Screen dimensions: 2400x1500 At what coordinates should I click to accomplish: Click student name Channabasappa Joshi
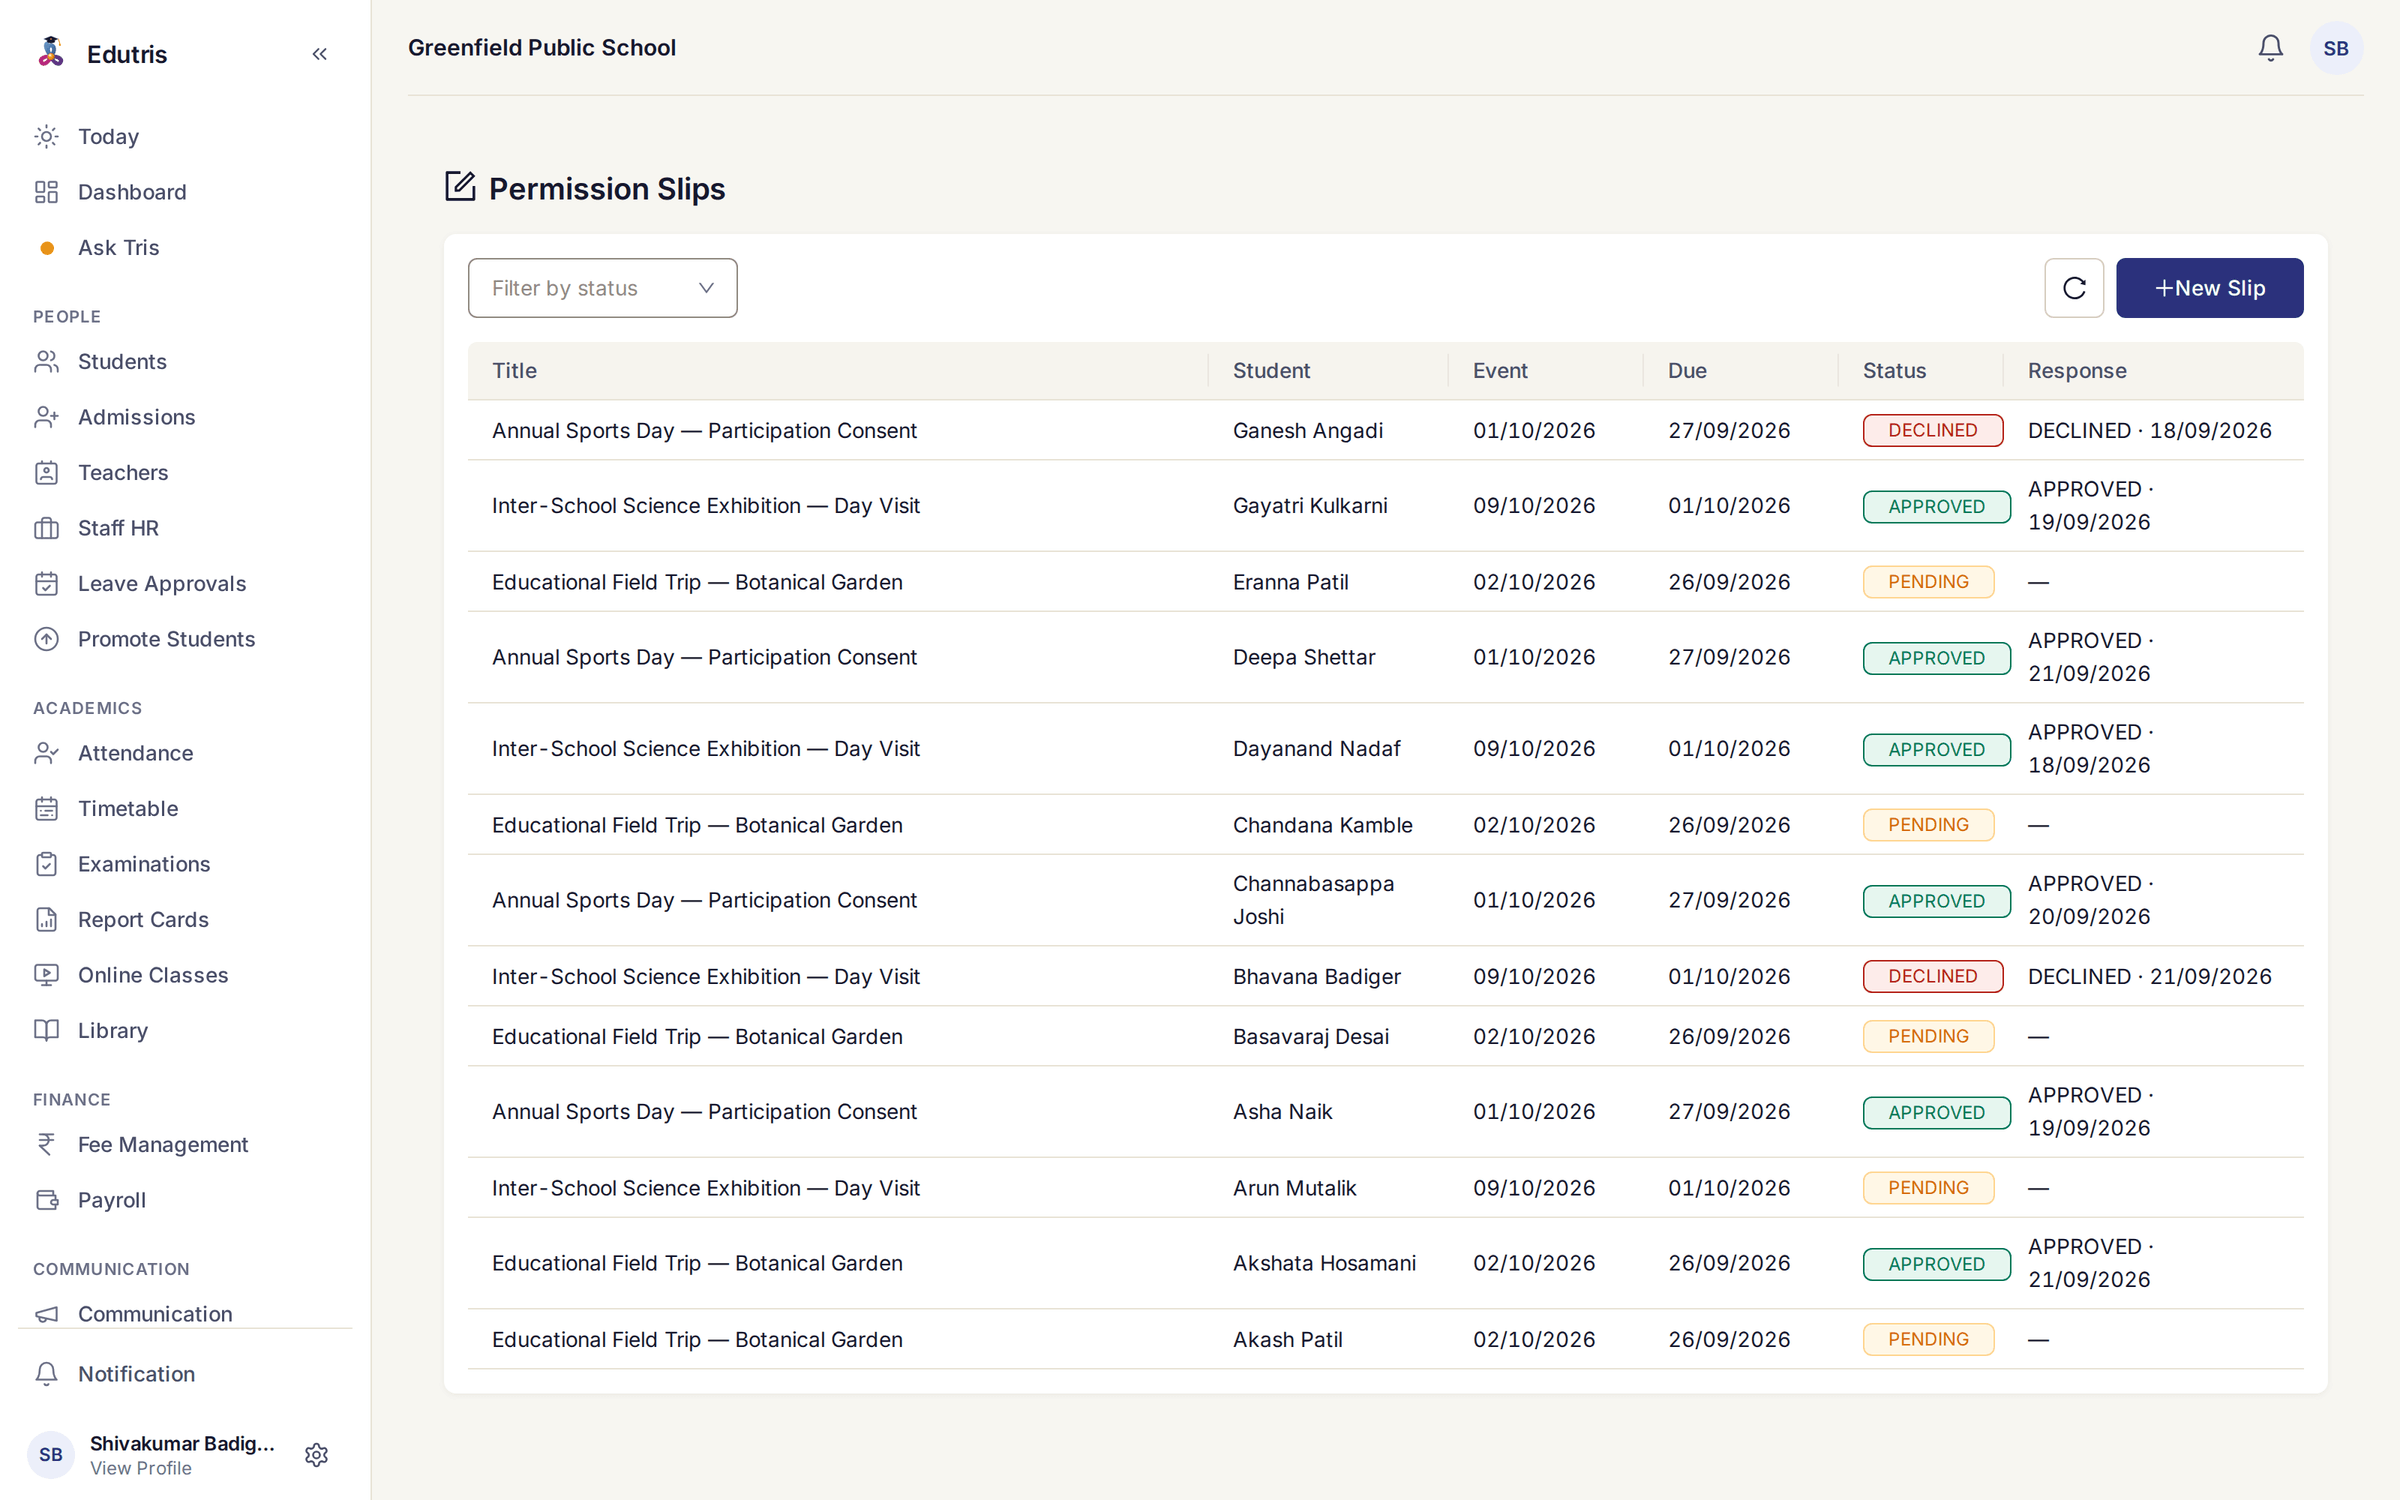pyautogui.click(x=1313, y=900)
